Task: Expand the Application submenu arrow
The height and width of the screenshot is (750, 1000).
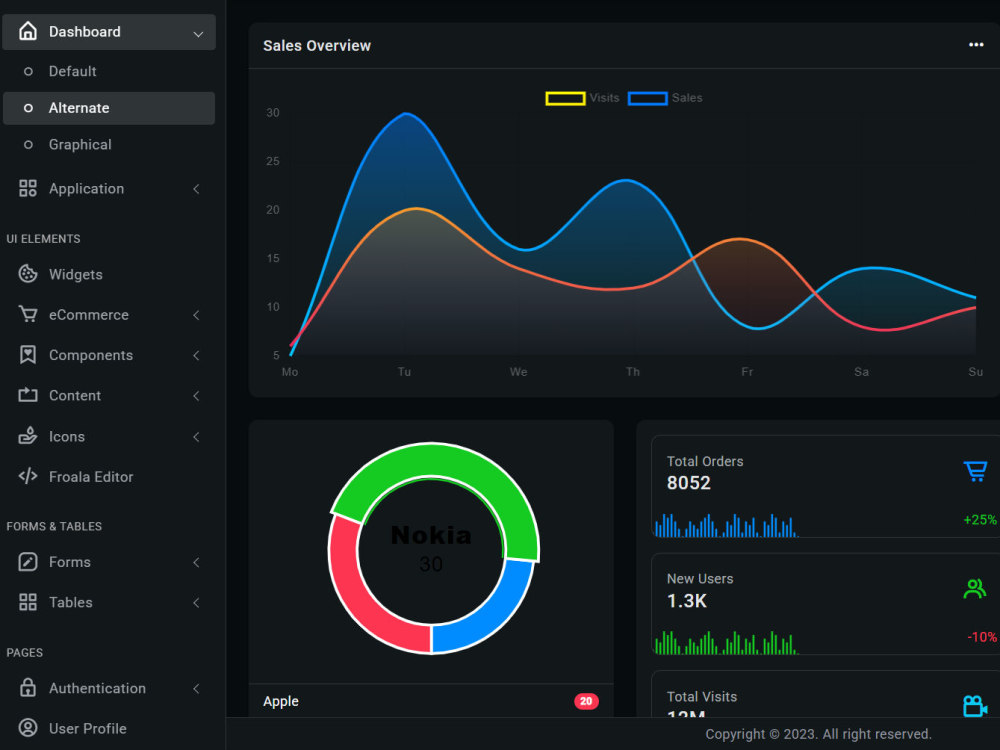Action: click(196, 189)
